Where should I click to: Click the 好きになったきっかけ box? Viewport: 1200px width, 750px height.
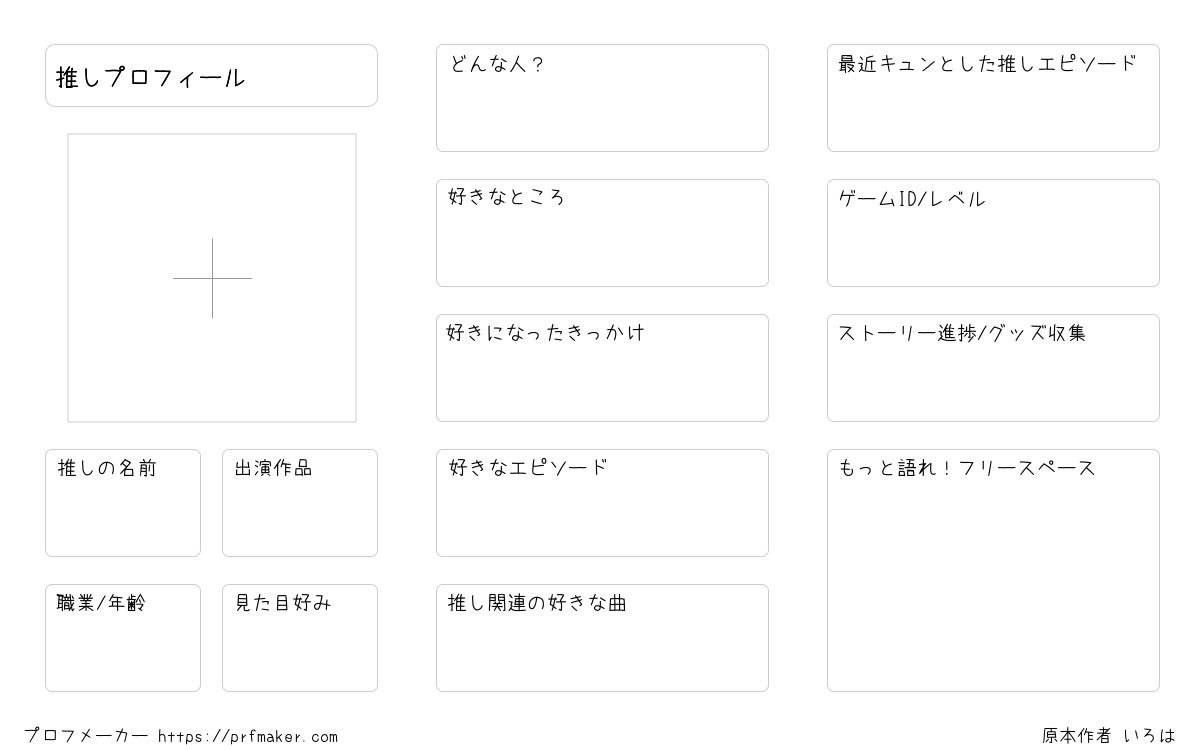tap(602, 368)
